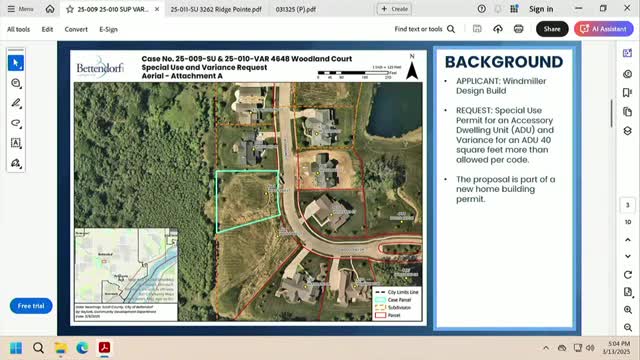Viewport: 640px width, 360px height.
Task: Click the Free trial button
Action: (x=31, y=306)
